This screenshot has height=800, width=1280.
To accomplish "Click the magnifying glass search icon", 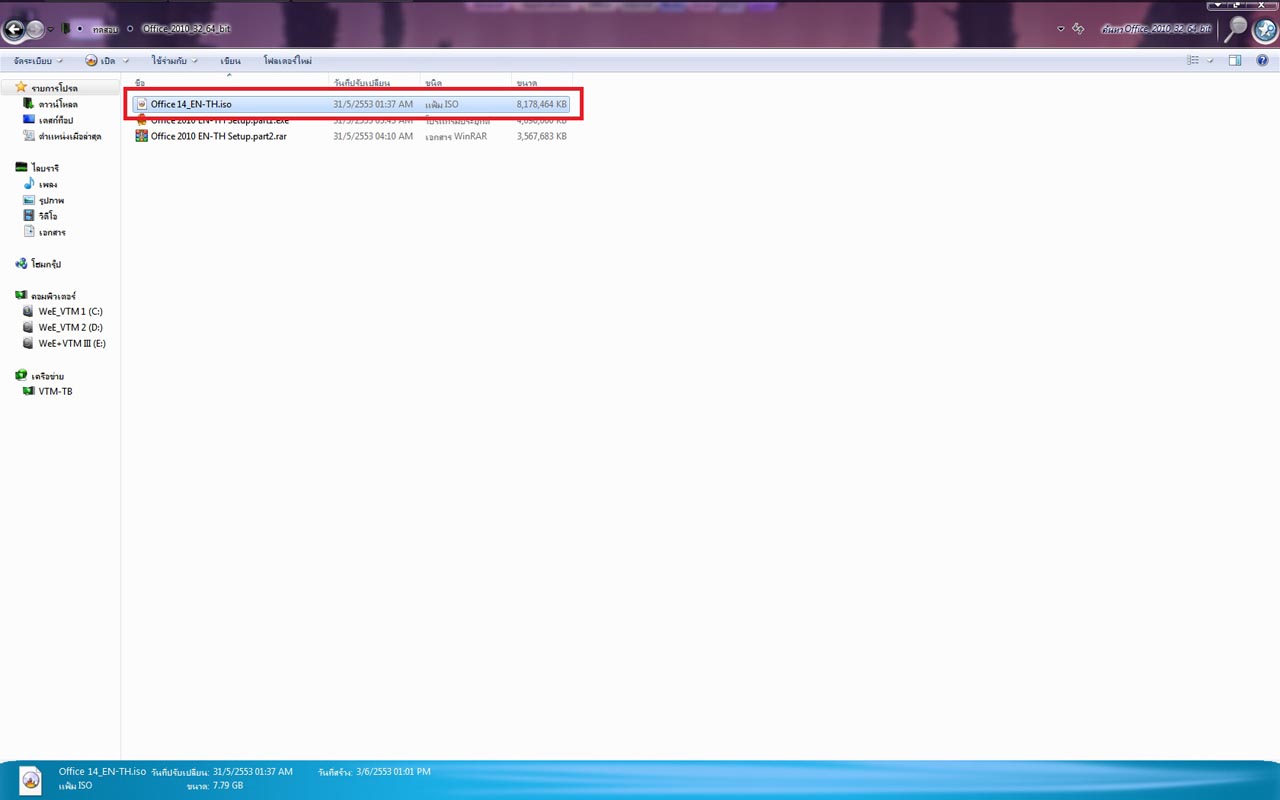I will point(1236,28).
